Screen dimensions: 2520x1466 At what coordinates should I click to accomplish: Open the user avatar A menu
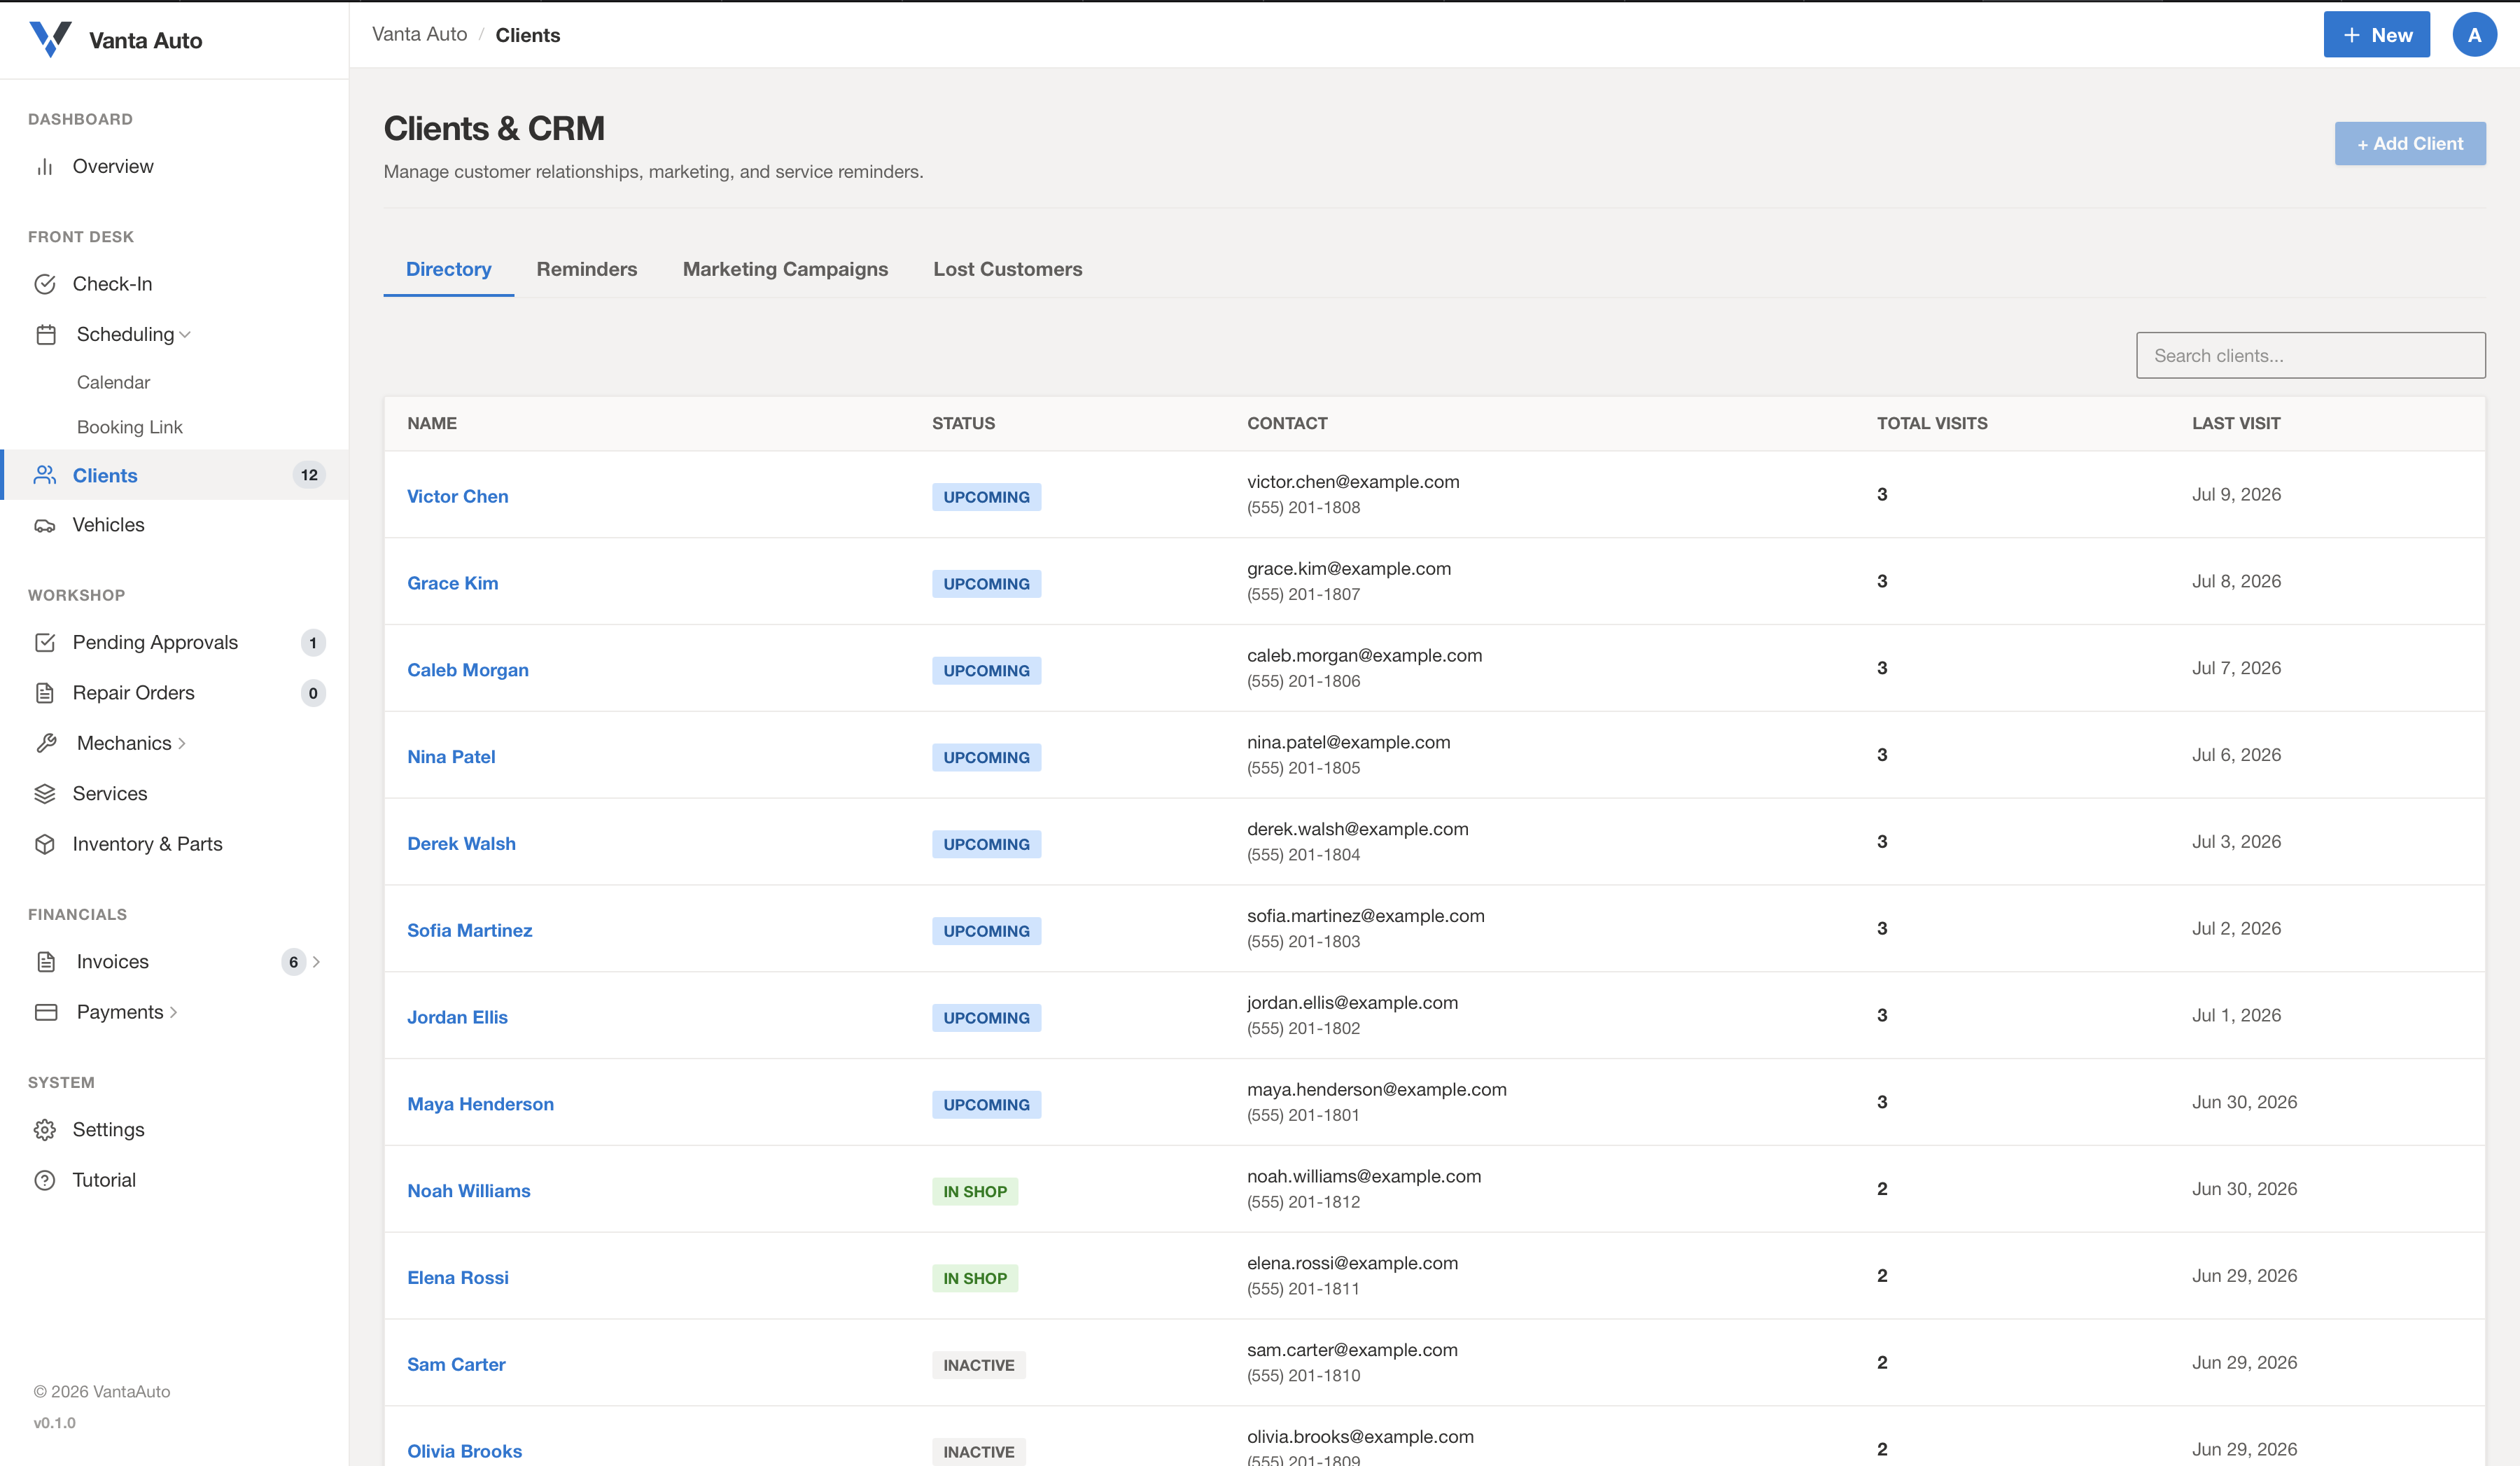pyautogui.click(x=2474, y=35)
